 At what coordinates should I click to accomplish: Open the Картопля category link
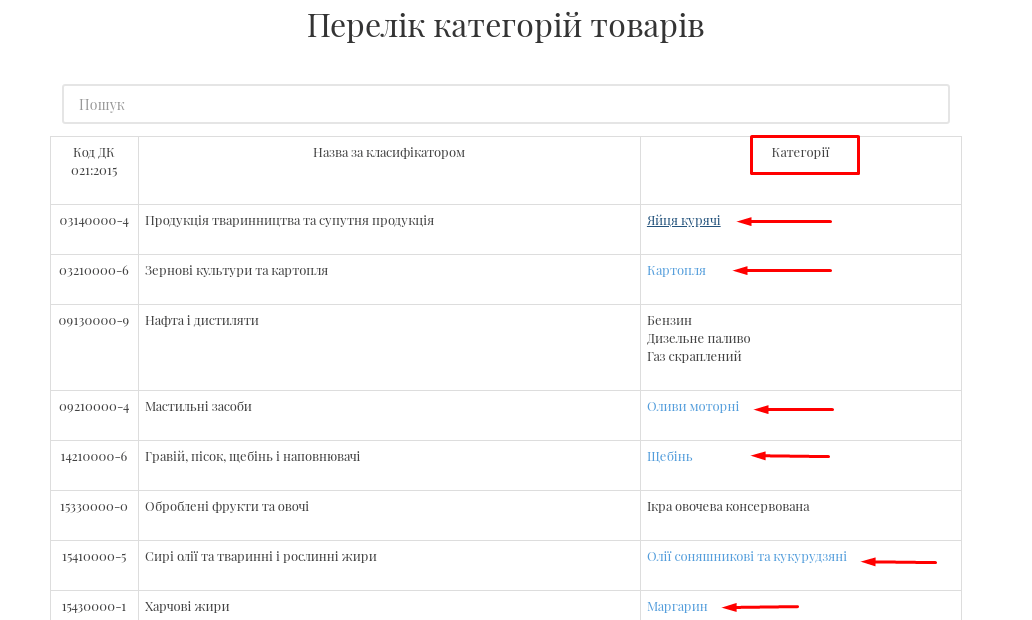pos(676,270)
